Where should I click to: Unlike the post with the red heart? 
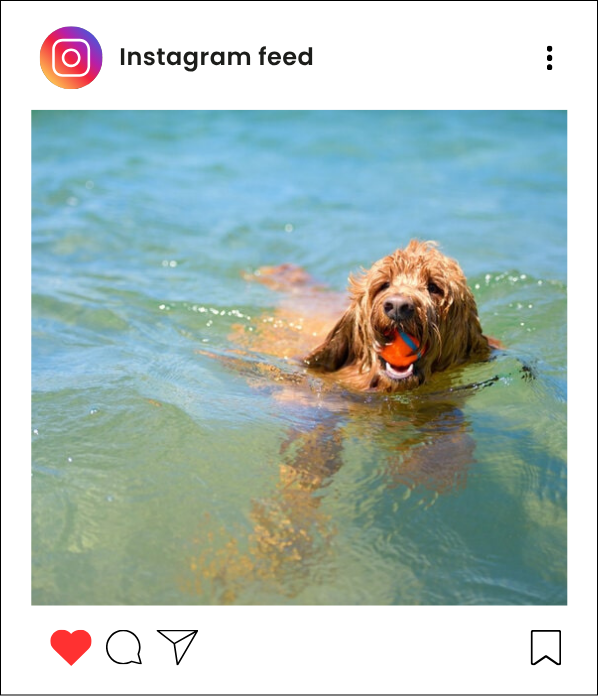(x=71, y=647)
